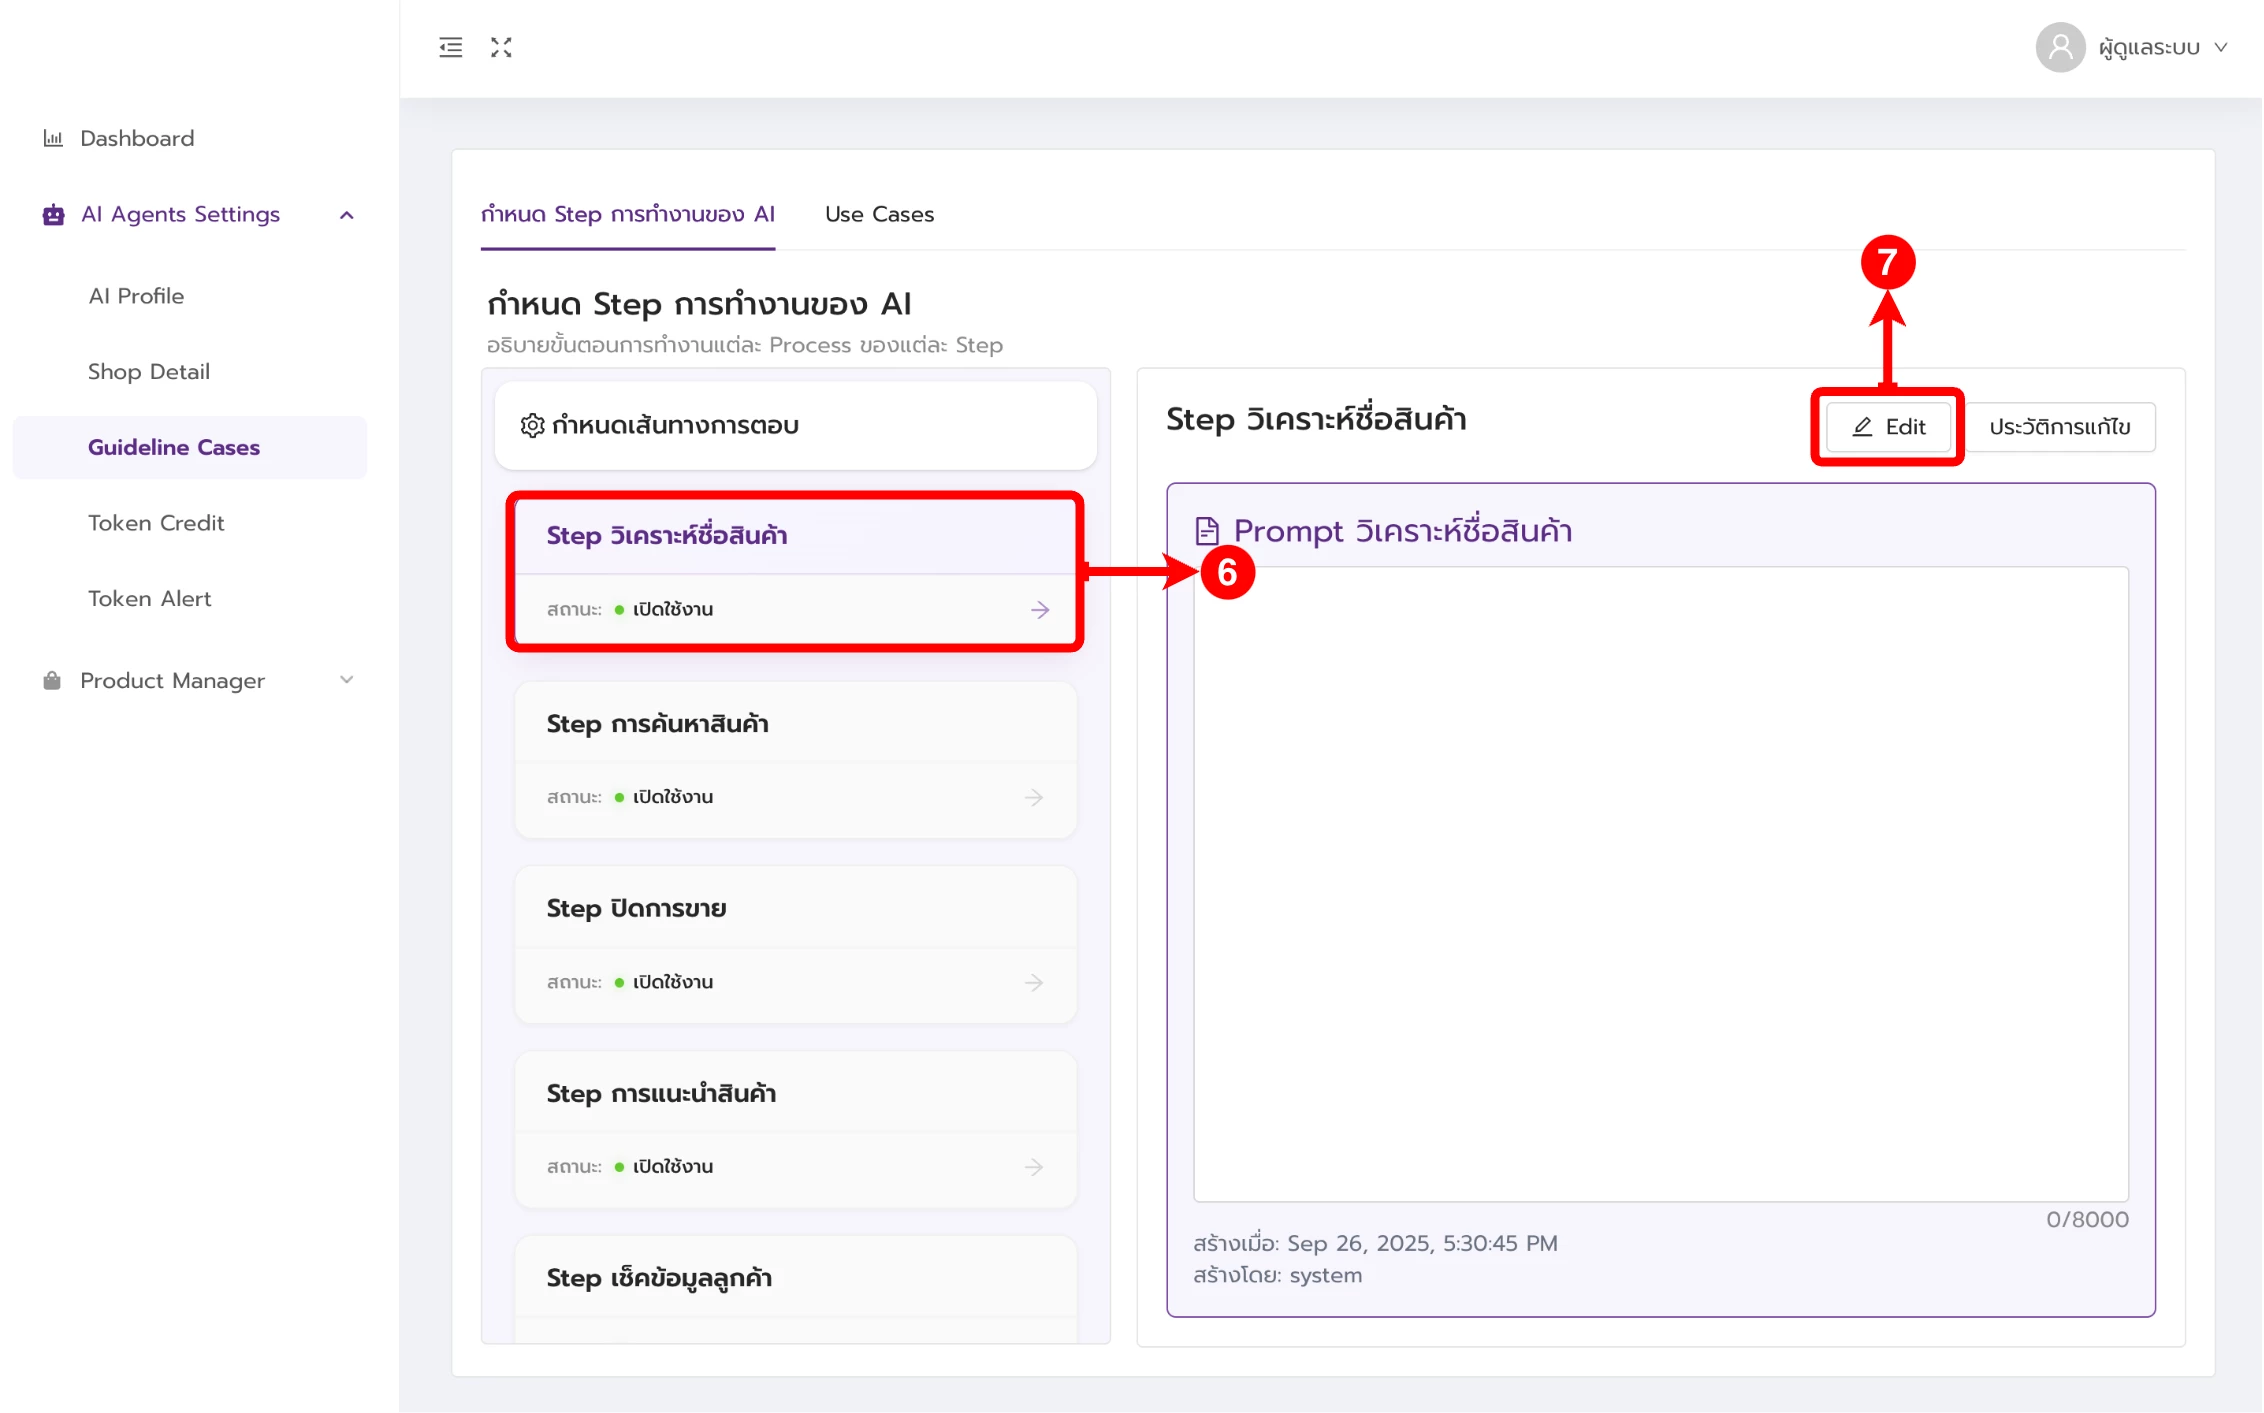2264x1413 pixels.
Task: Expand the Product Manager menu chevron
Action: 347,681
